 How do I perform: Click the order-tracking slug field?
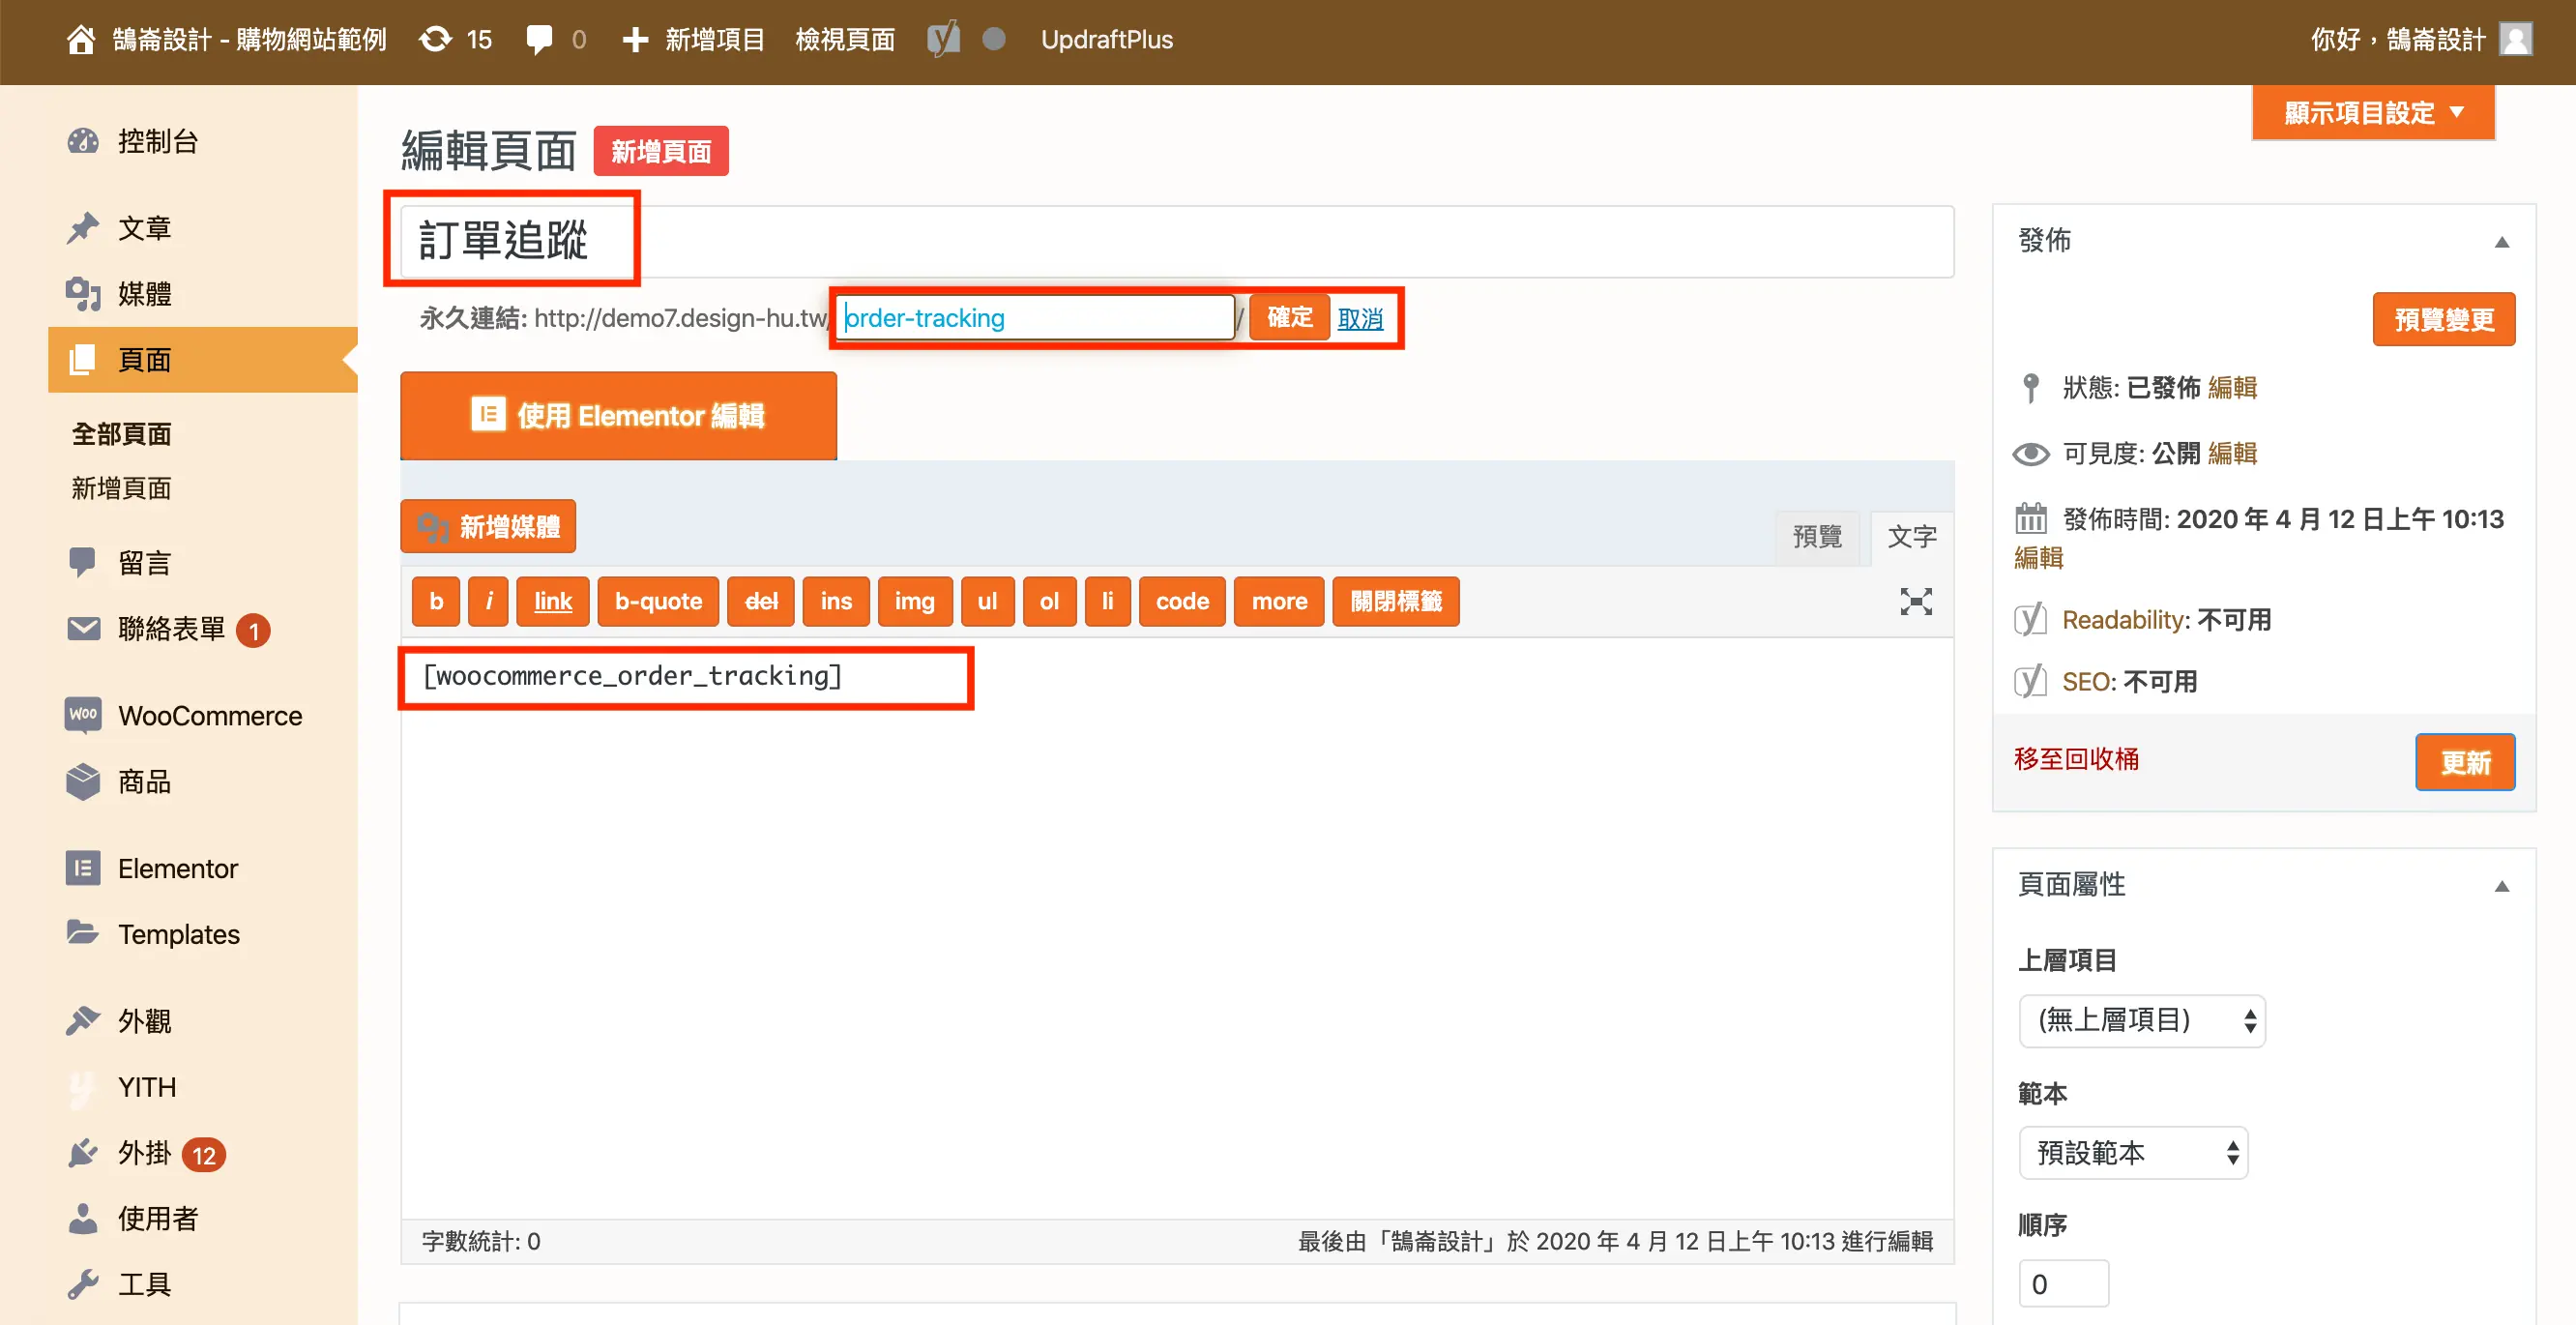(x=1035, y=318)
